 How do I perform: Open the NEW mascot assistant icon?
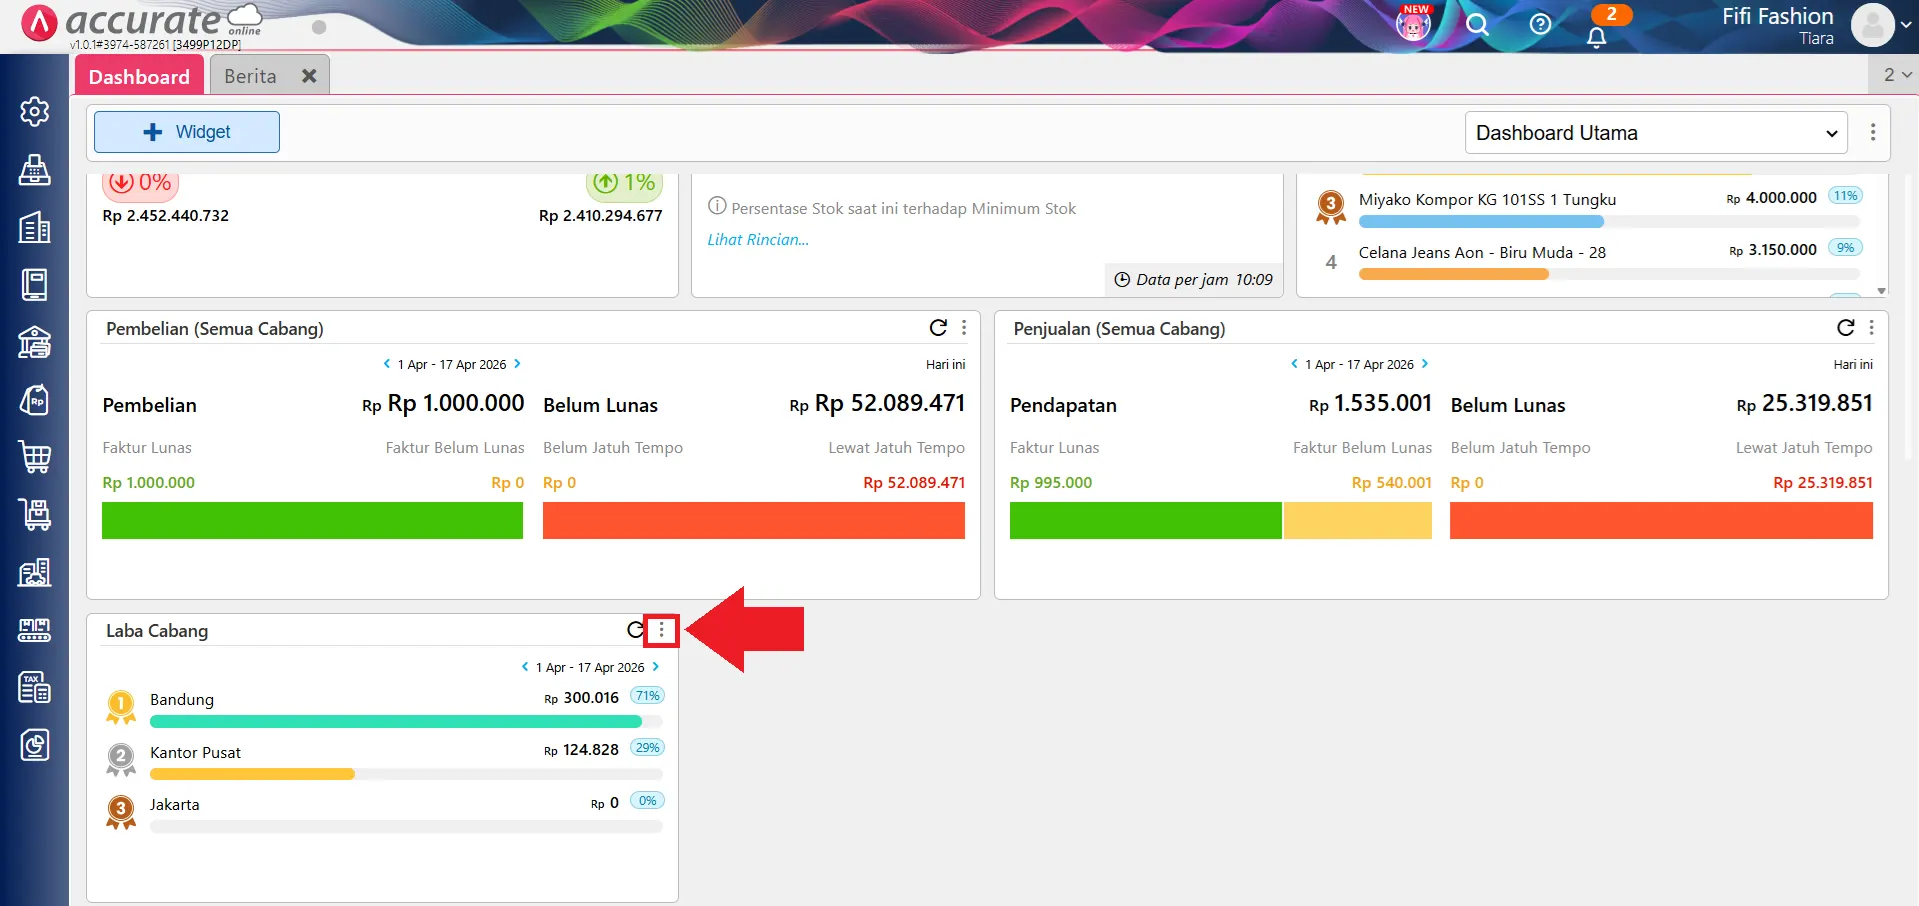(x=1413, y=24)
